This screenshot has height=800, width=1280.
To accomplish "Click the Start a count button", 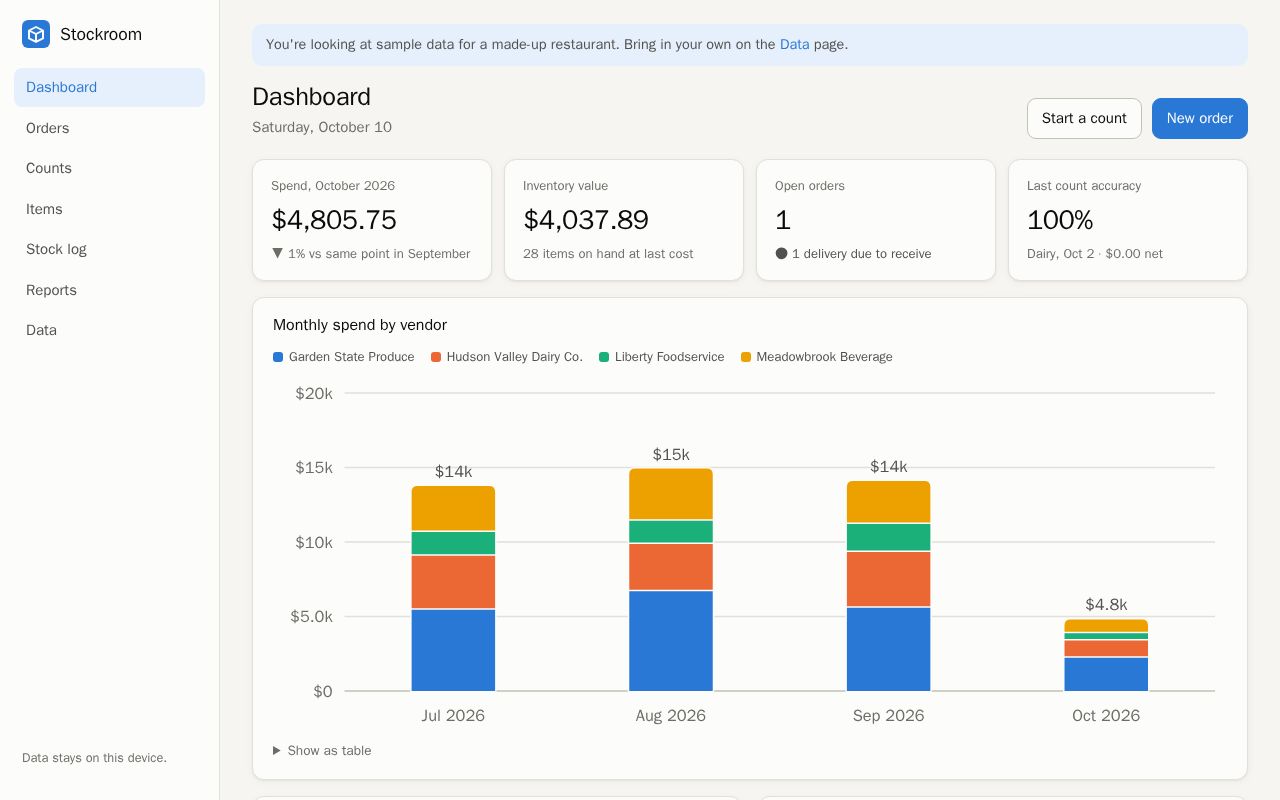I will pos(1084,118).
